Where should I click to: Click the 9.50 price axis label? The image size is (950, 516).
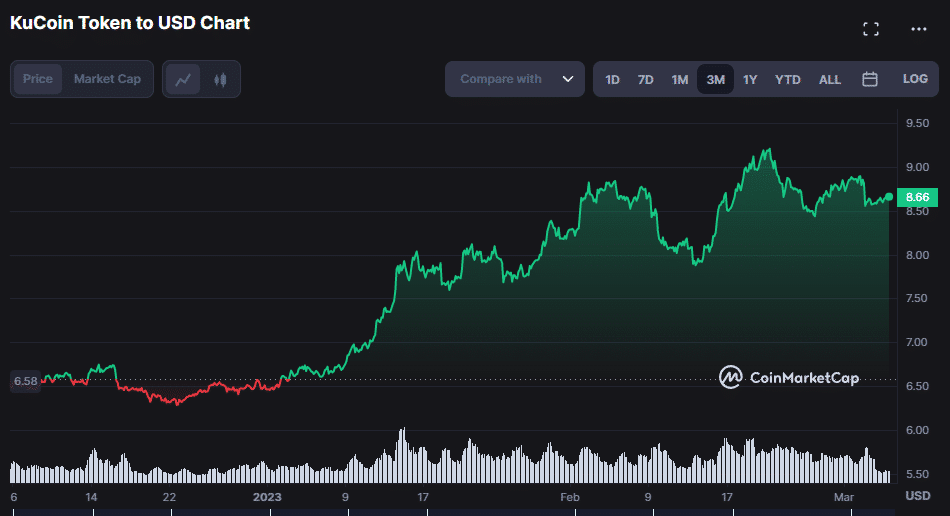(917, 124)
